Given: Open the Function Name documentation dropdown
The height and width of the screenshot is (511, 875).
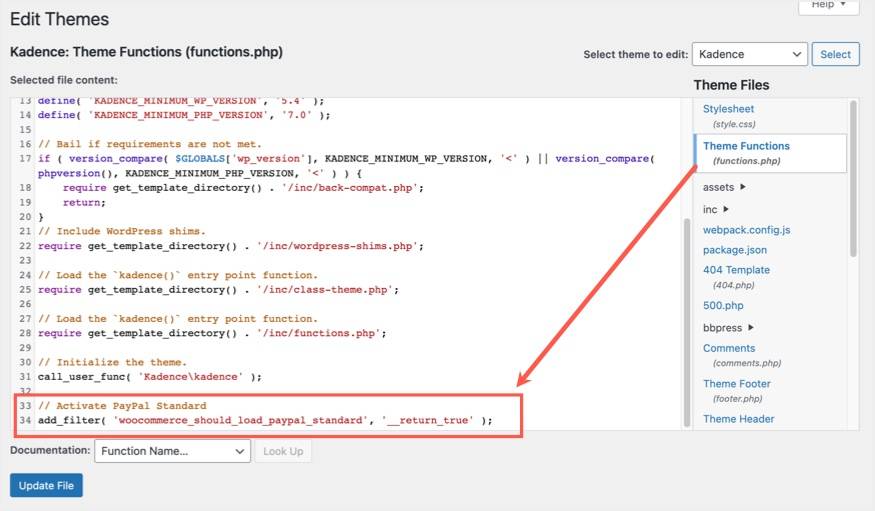Looking at the screenshot, I should point(172,451).
